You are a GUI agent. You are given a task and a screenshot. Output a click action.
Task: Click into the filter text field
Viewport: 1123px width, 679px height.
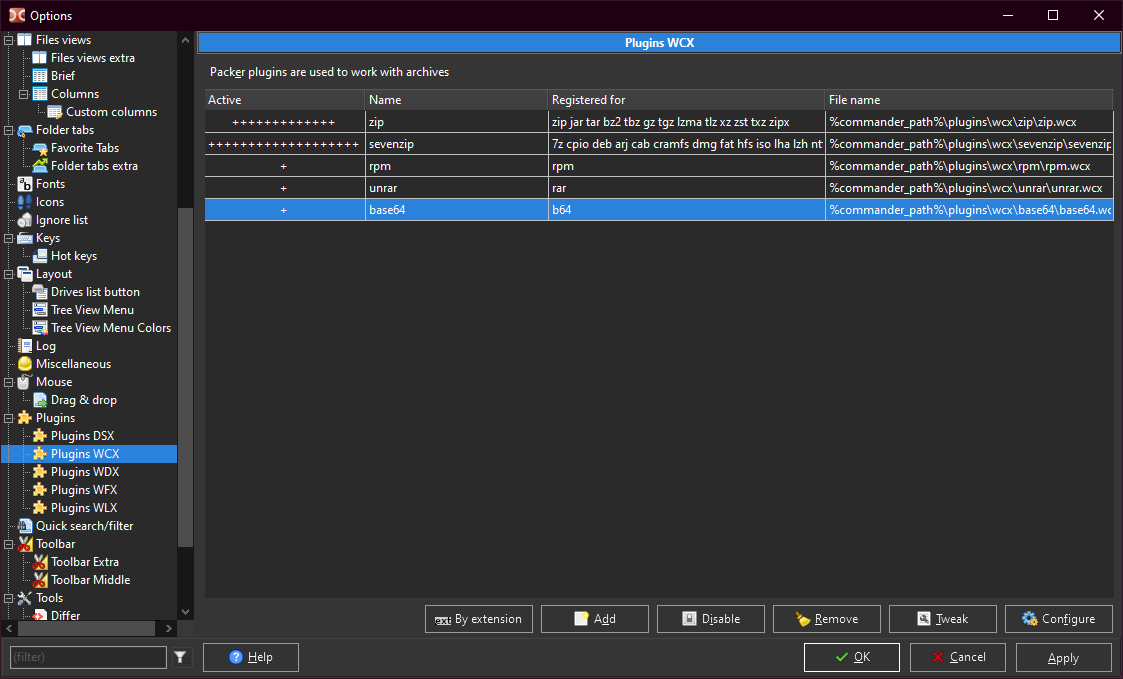(x=88, y=657)
